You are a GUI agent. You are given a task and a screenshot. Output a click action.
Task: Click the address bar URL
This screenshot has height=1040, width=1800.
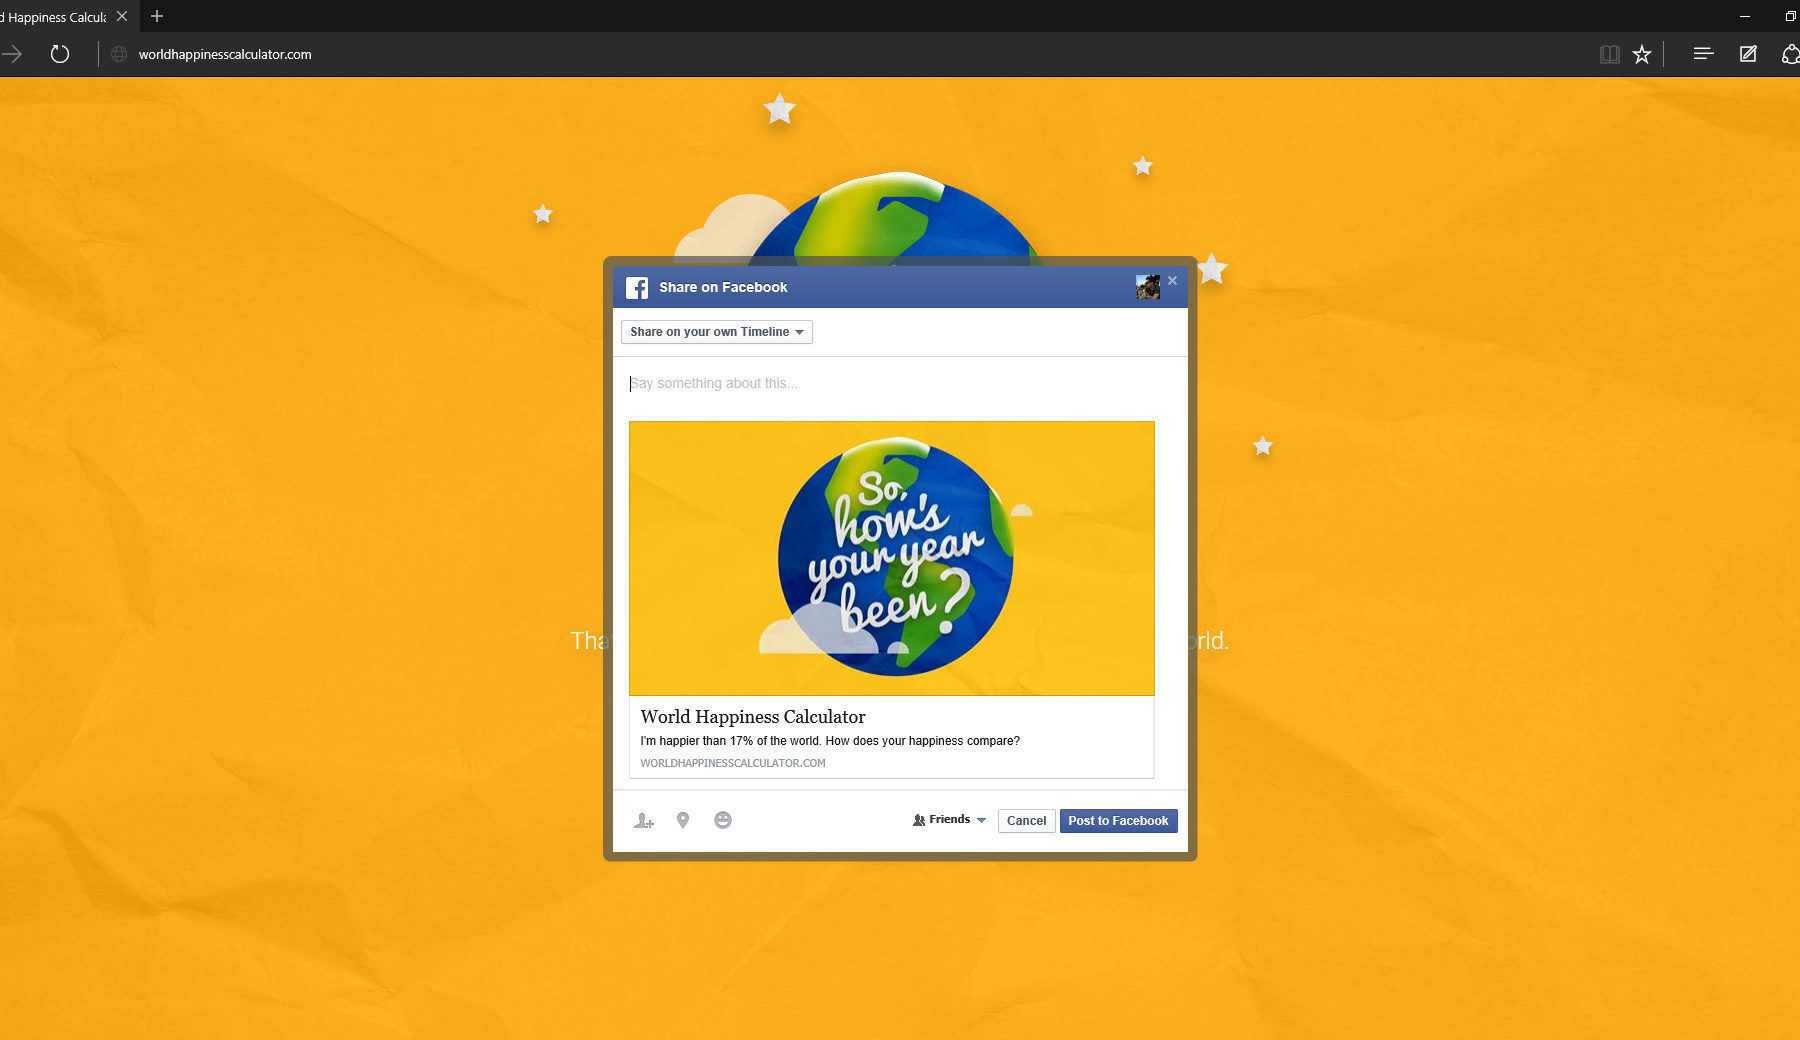click(x=225, y=54)
